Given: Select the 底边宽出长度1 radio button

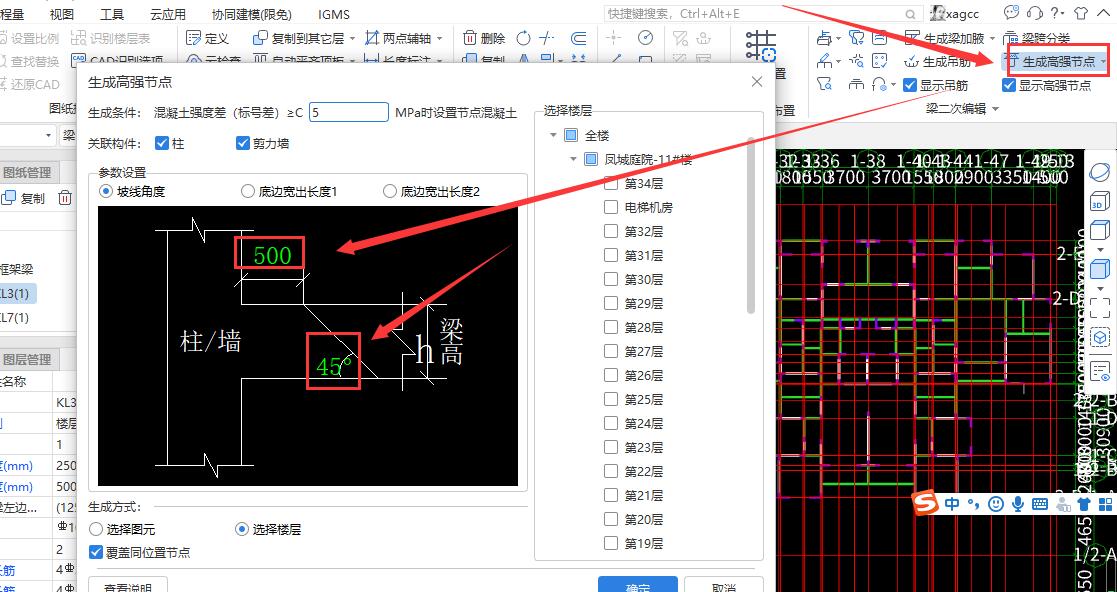Looking at the screenshot, I should [247, 191].
